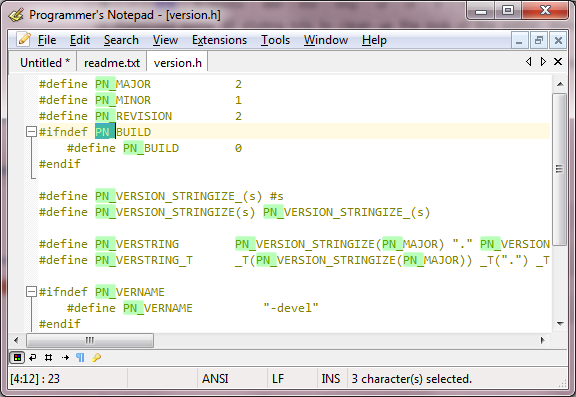Screen dimensions: 576x397
Task: Close the document child window
Action: [x=558, y=40]
